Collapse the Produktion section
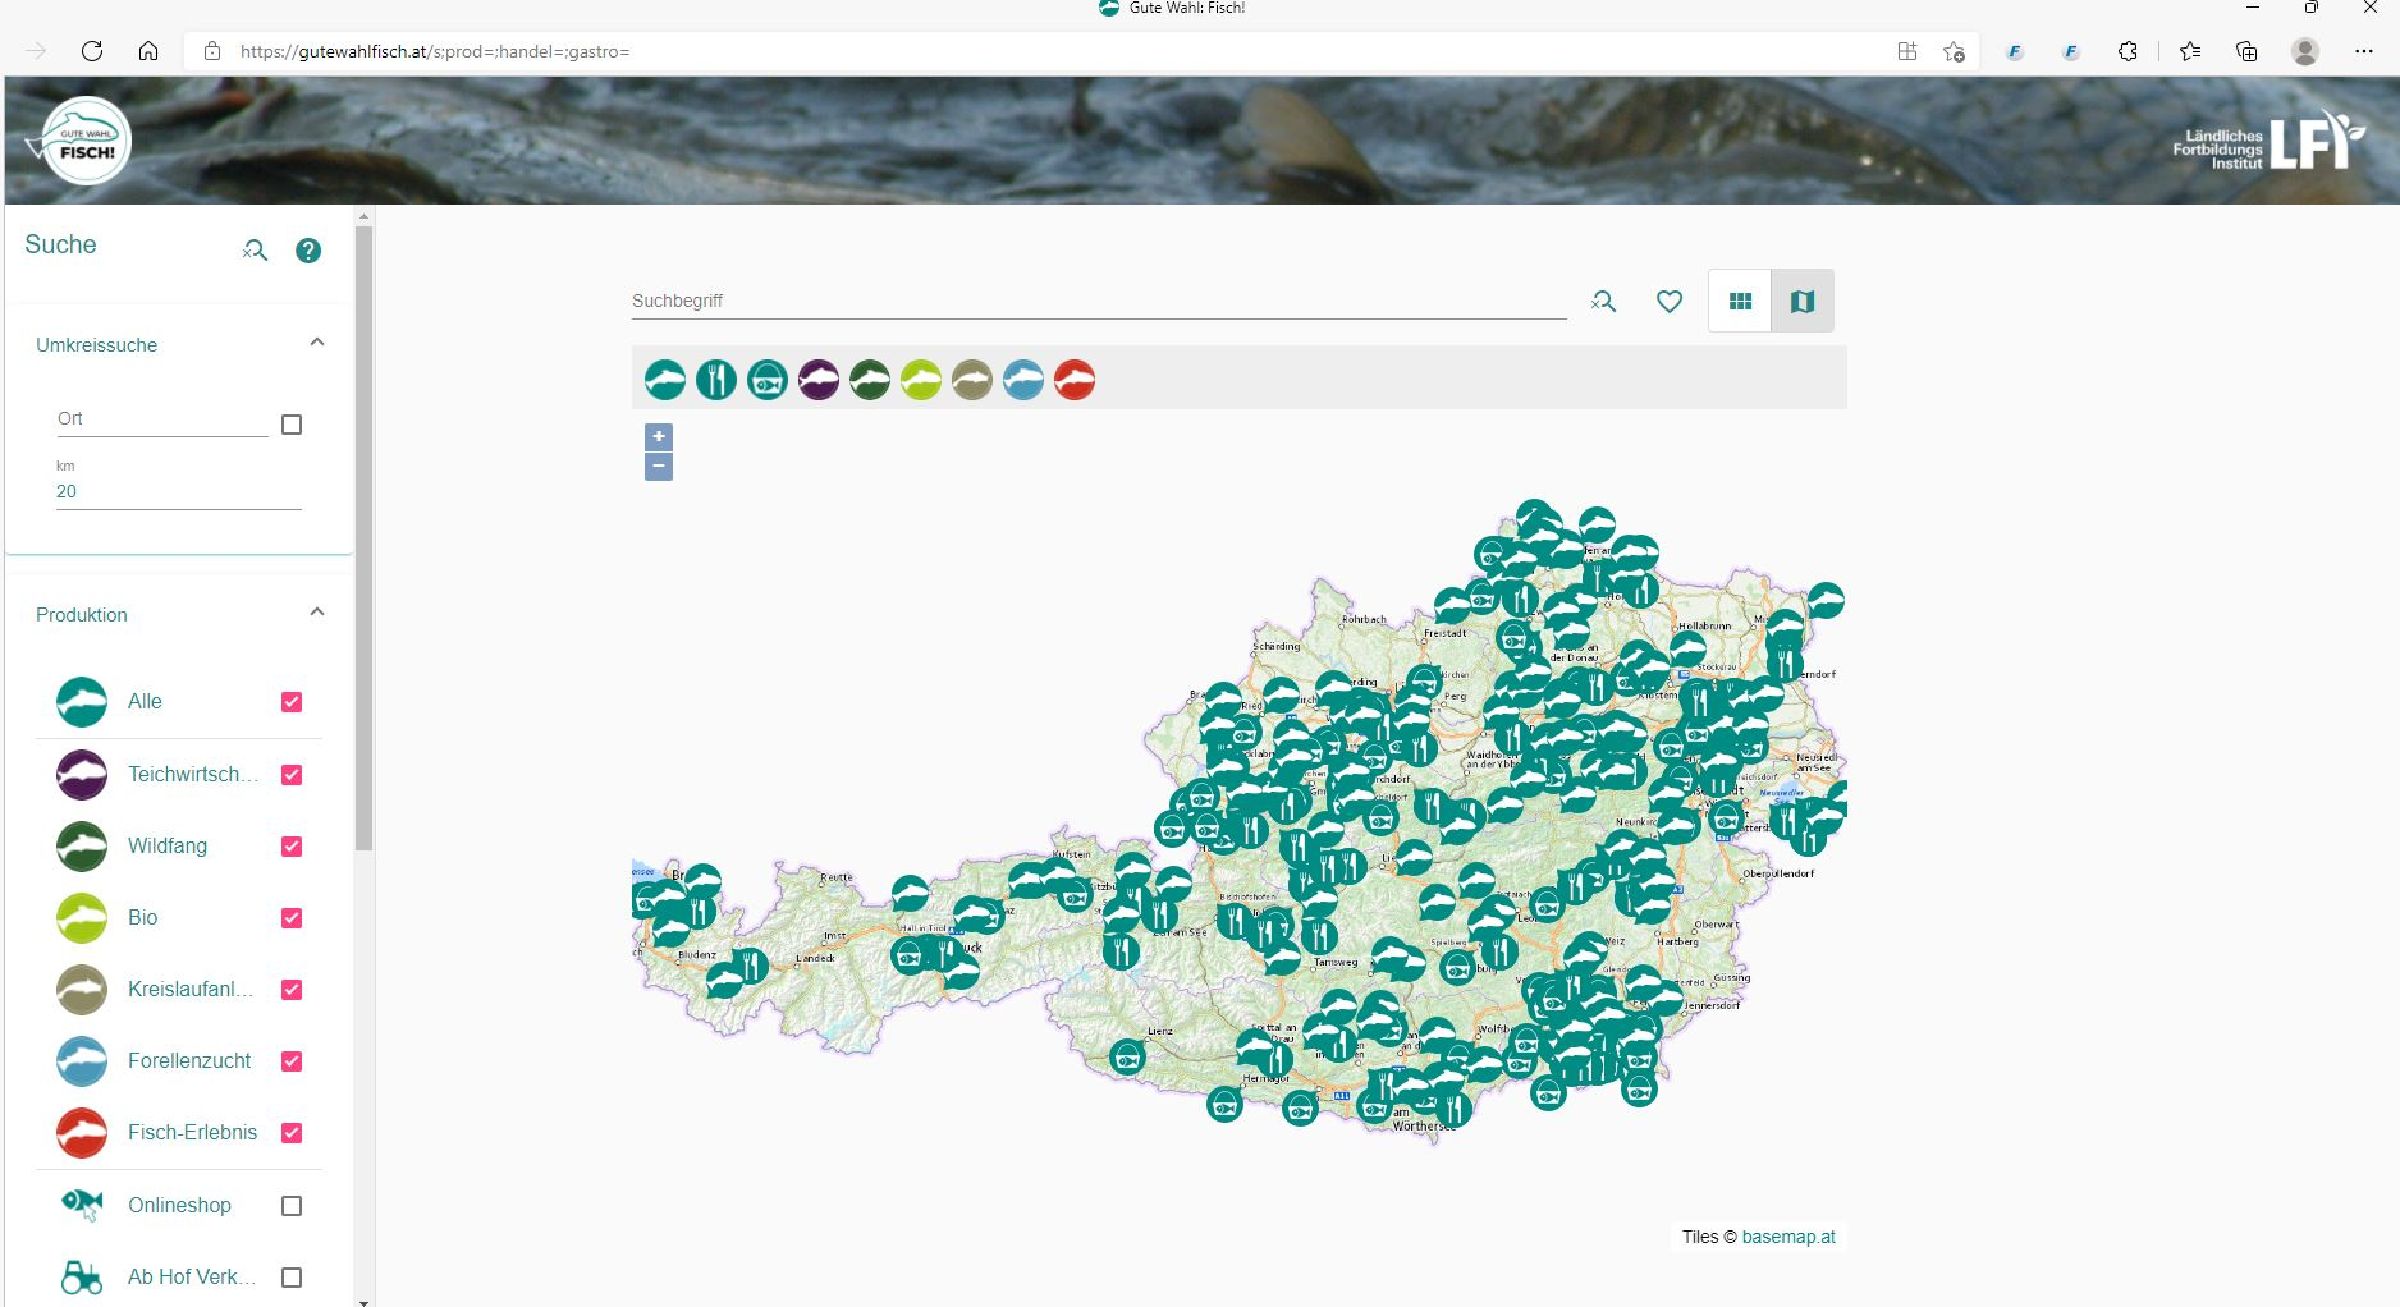This screenshot has width=2400, height=1307. point(317,612)
